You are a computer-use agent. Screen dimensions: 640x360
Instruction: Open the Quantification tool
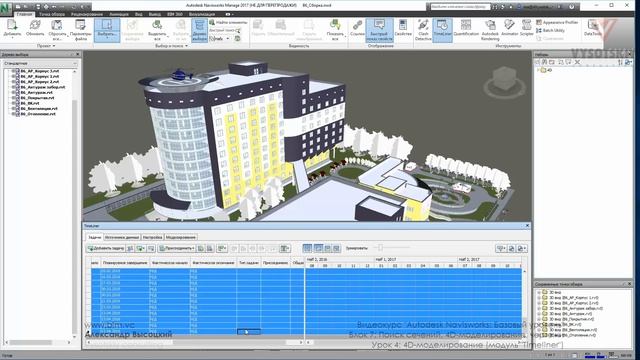[x=466, y=29]
